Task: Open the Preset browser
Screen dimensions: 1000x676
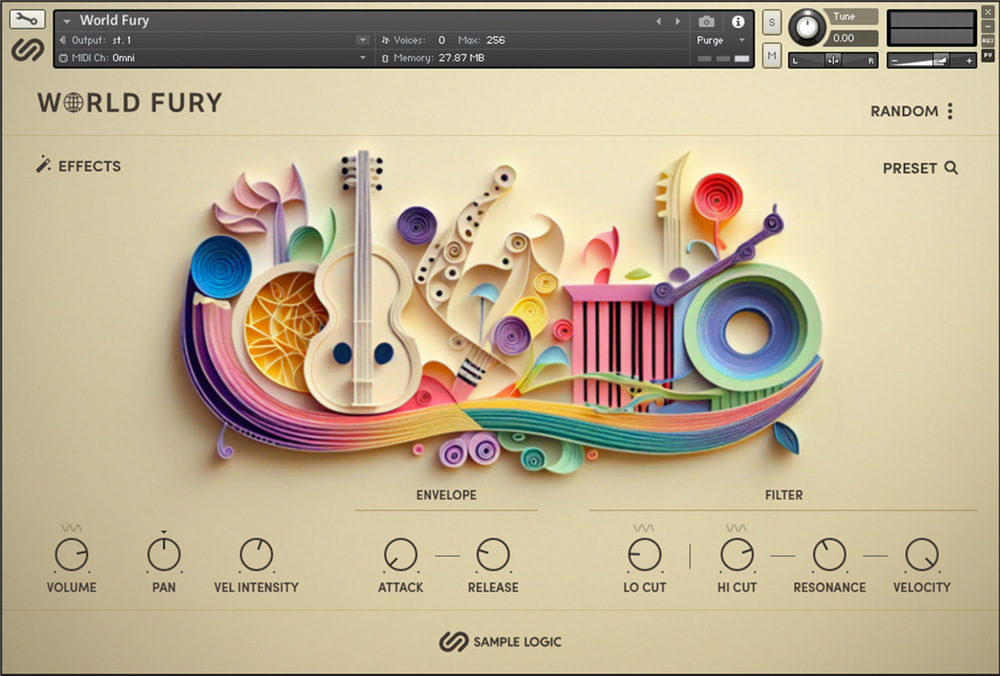Action: click(909, 168)
